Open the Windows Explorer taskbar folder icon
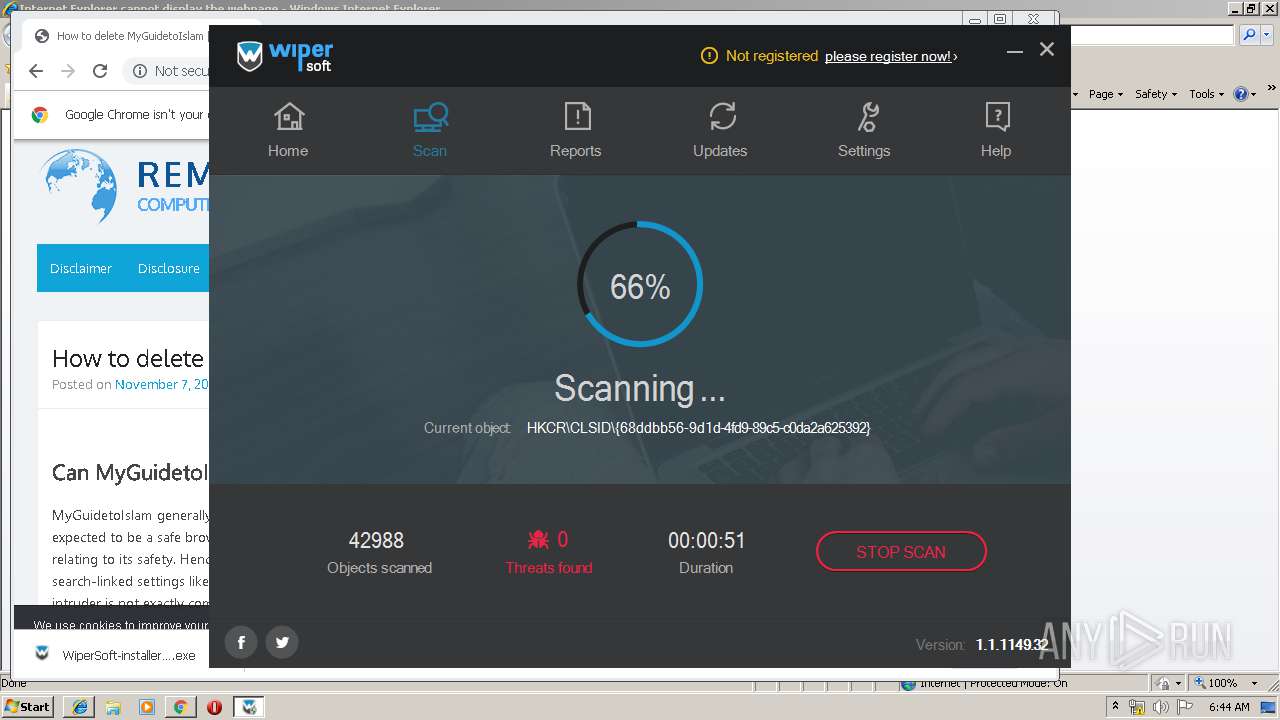 pos(113,707)
